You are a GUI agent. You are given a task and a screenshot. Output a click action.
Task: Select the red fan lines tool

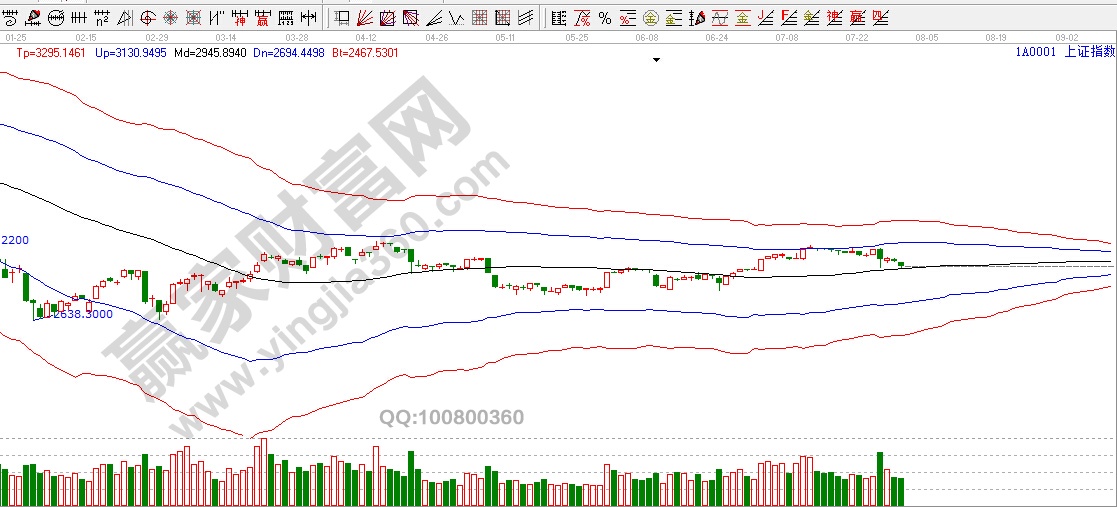coord(366,17)
